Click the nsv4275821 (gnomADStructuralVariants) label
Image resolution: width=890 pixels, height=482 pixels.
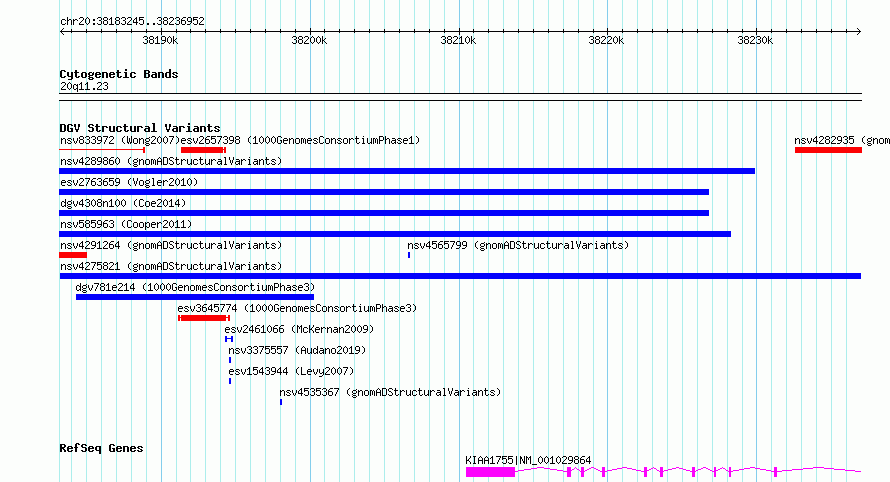click(171, 266)
